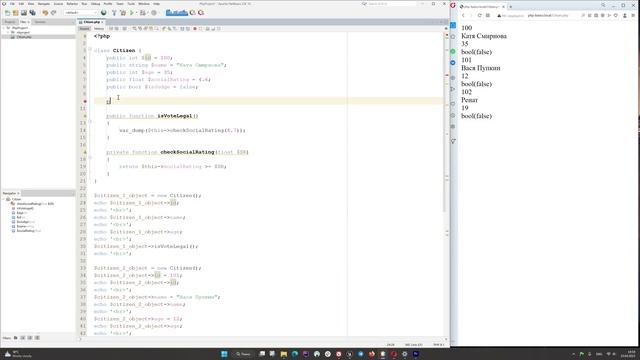This screenshot has height=360, width=640.
Task: Click text 'Ренат' in browser page
Action: (469, 100)
